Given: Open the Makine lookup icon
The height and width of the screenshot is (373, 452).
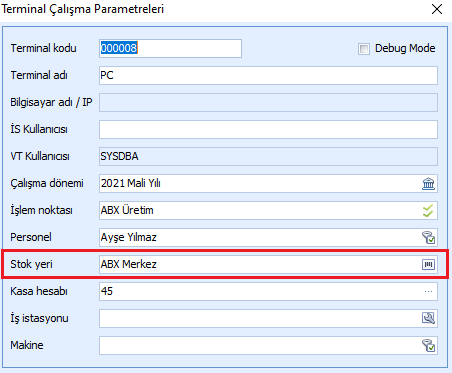Looking at the screenshot, I should point(428,346).
